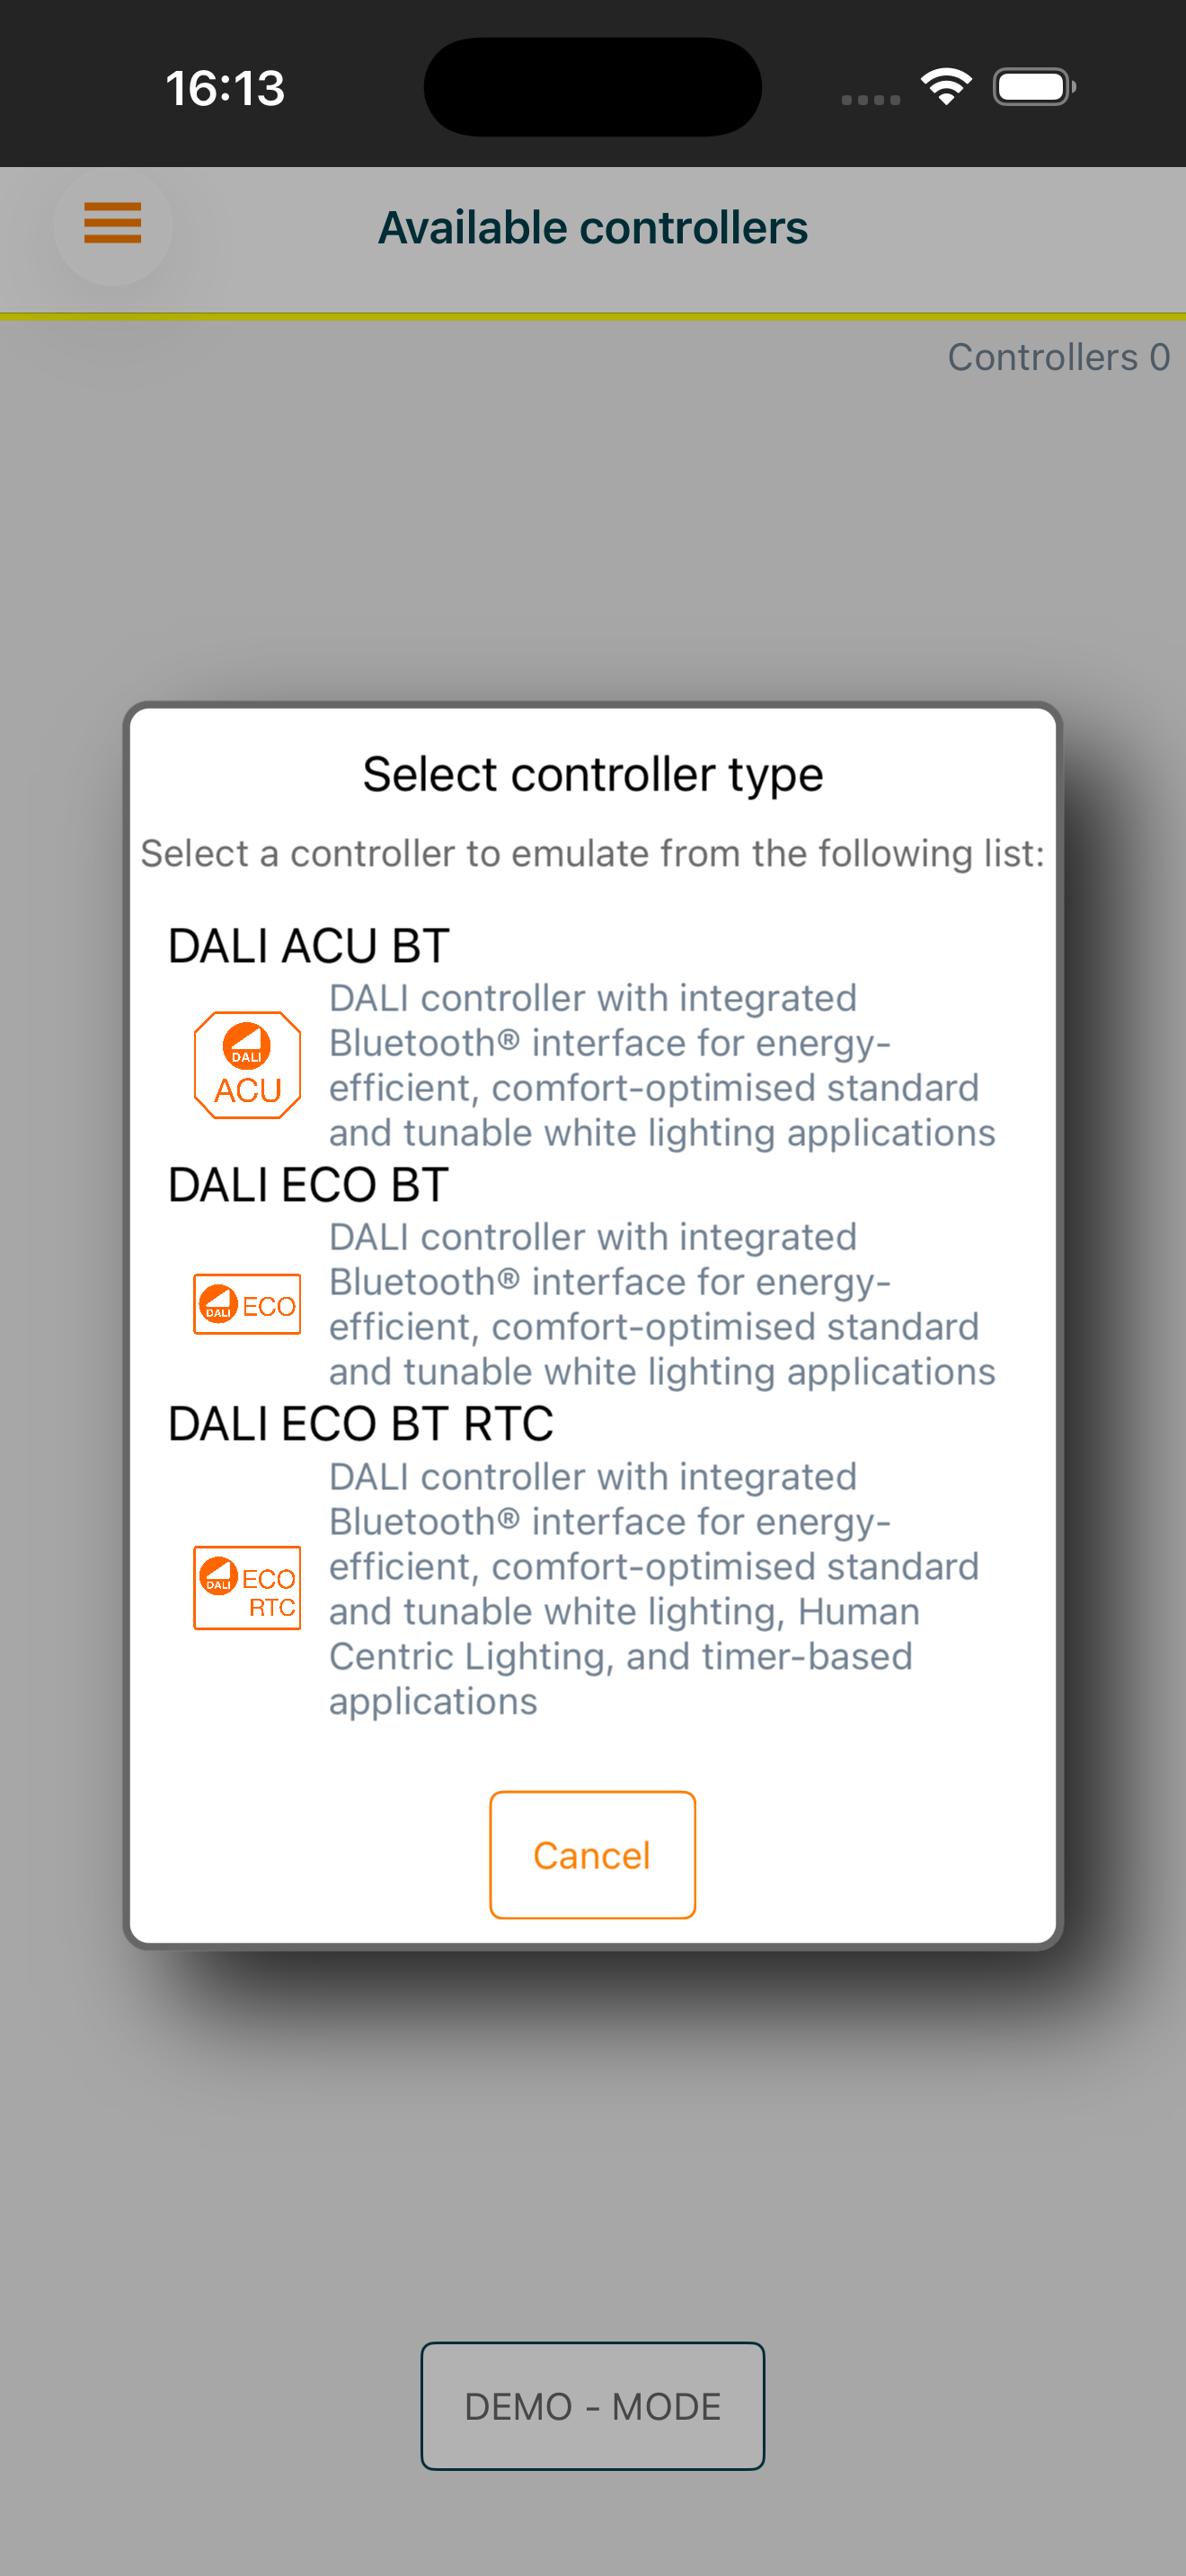Tap the DEMO - MODE button
The image size is (1186, 2576).
(x=592, y=2406)
